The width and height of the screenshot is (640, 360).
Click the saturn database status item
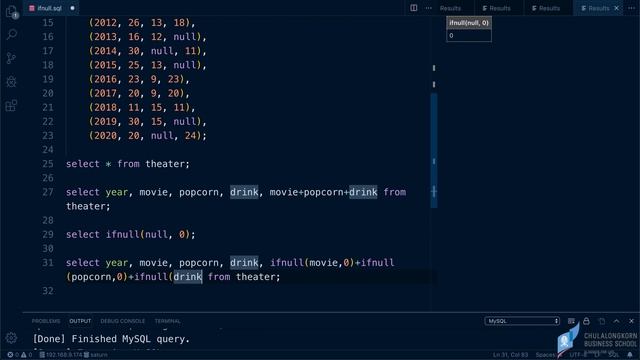[x=96, y=355]
